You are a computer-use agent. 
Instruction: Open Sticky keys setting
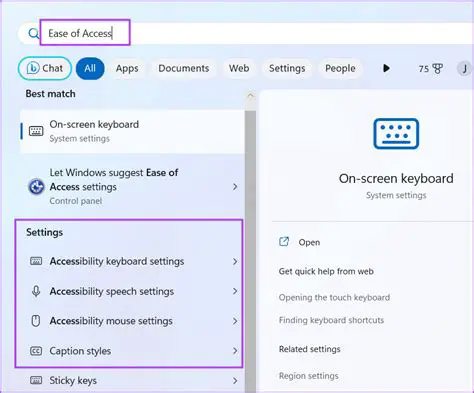(132, 380)
